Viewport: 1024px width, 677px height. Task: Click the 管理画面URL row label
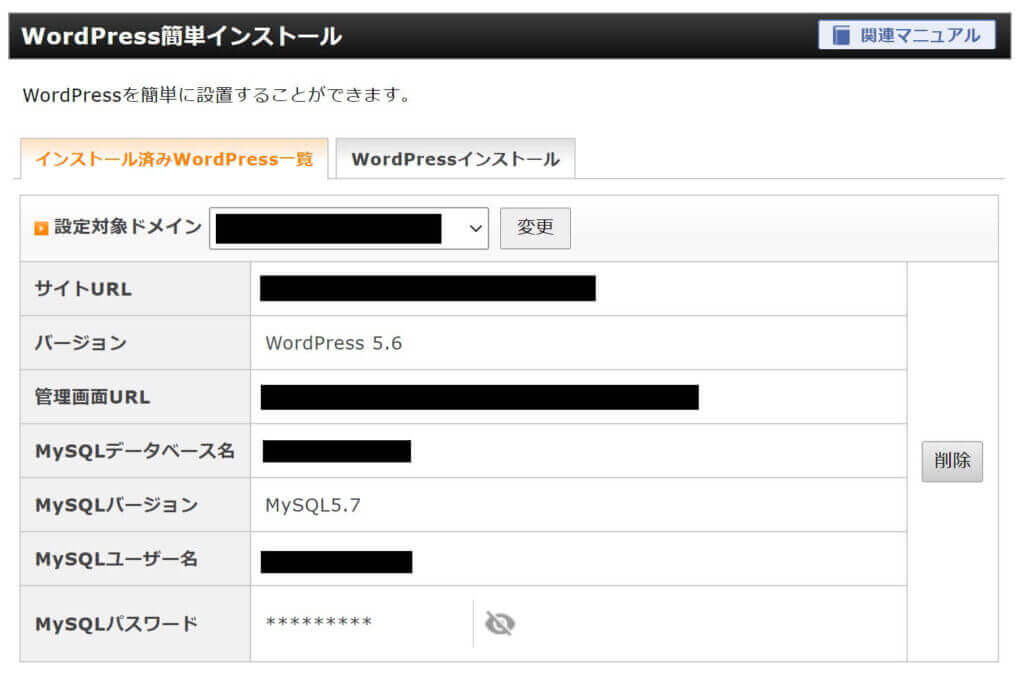[92, 397]
